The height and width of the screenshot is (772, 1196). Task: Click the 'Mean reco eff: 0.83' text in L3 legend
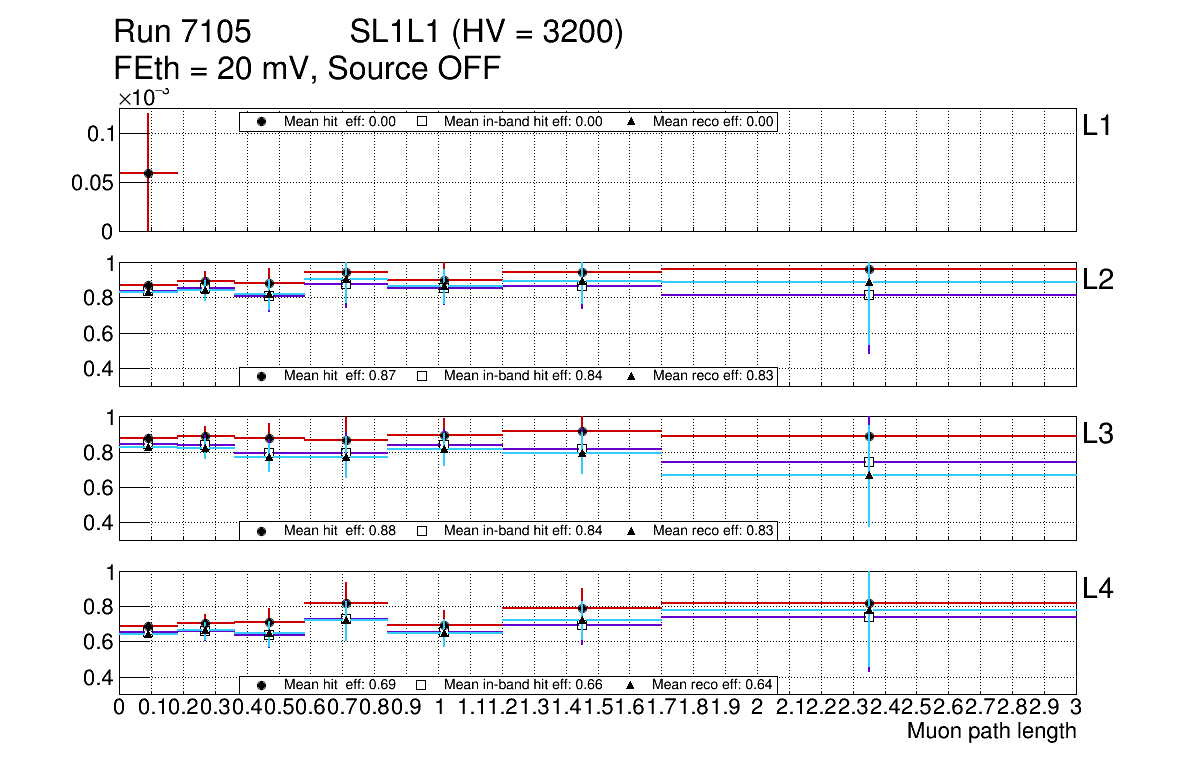713,530
